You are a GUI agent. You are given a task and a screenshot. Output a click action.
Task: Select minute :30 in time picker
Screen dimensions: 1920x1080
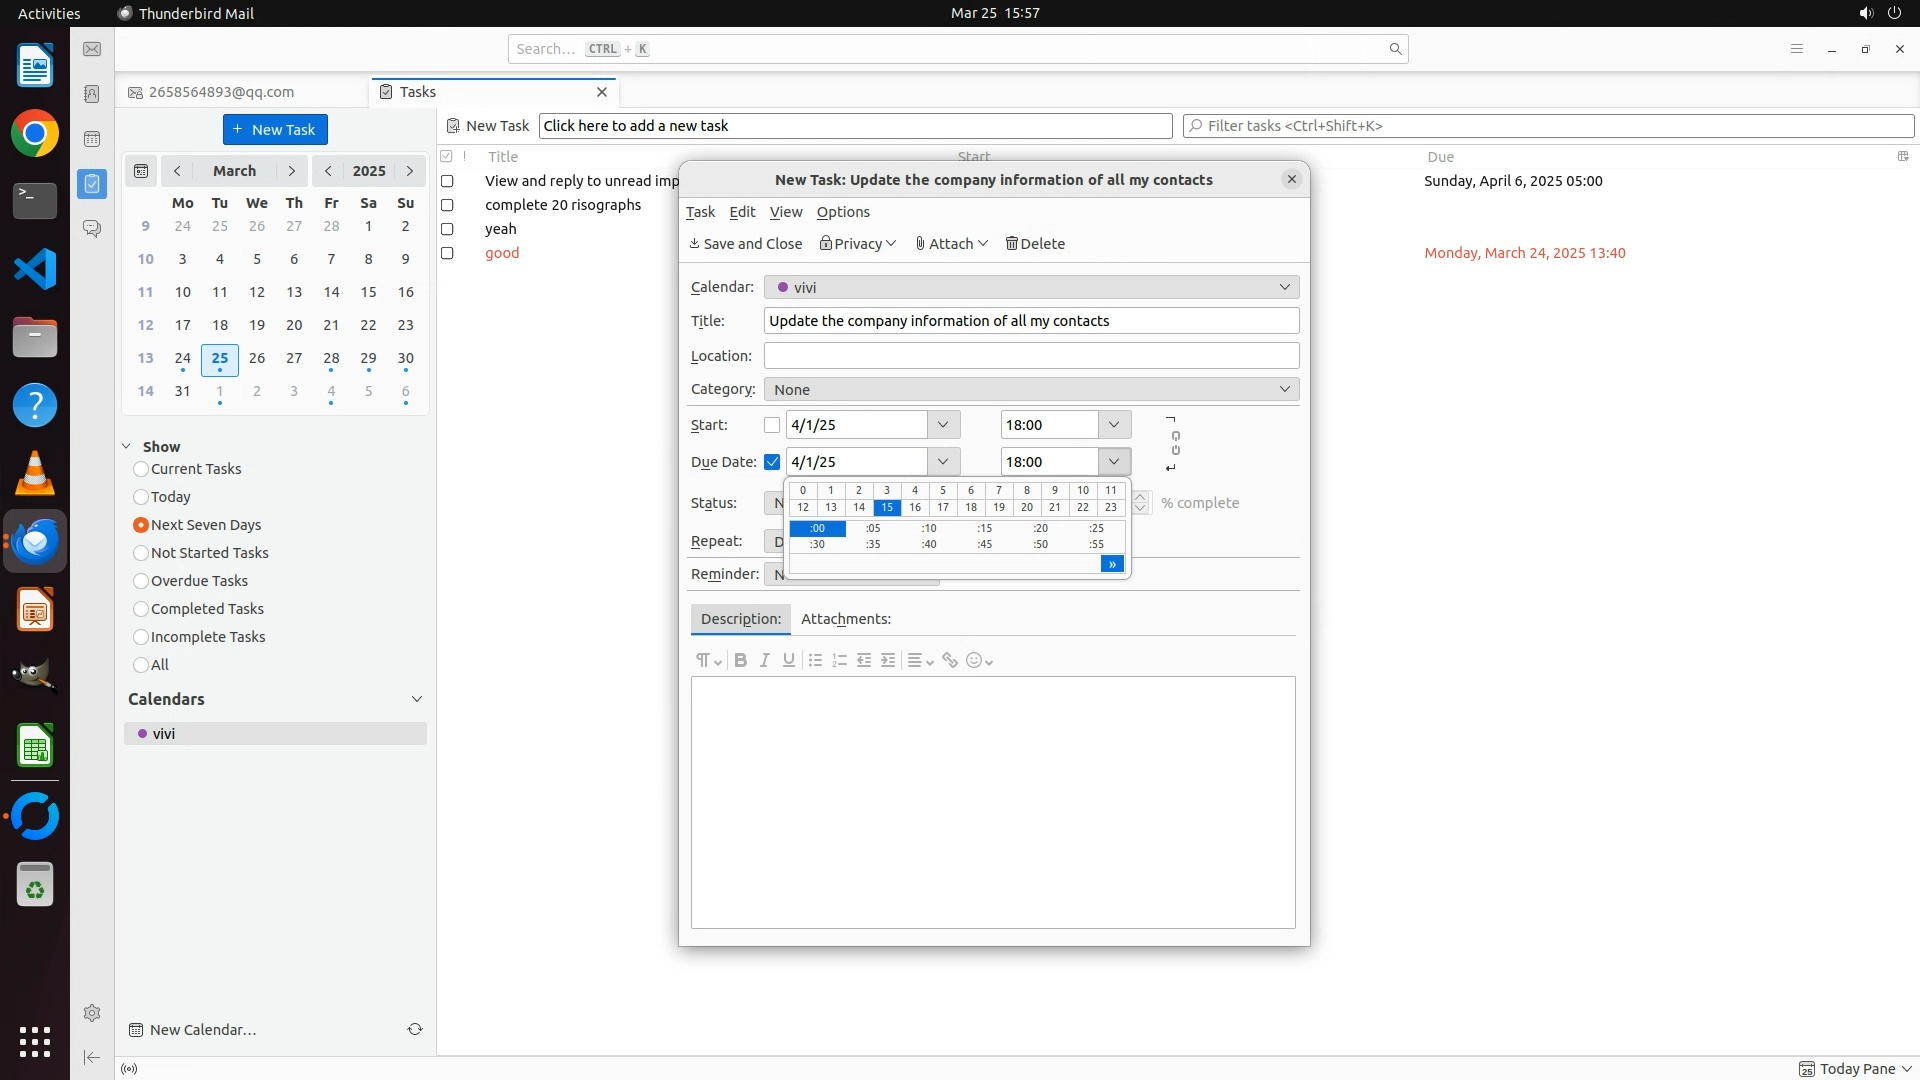pyautogui.click(x=817, y=545)
